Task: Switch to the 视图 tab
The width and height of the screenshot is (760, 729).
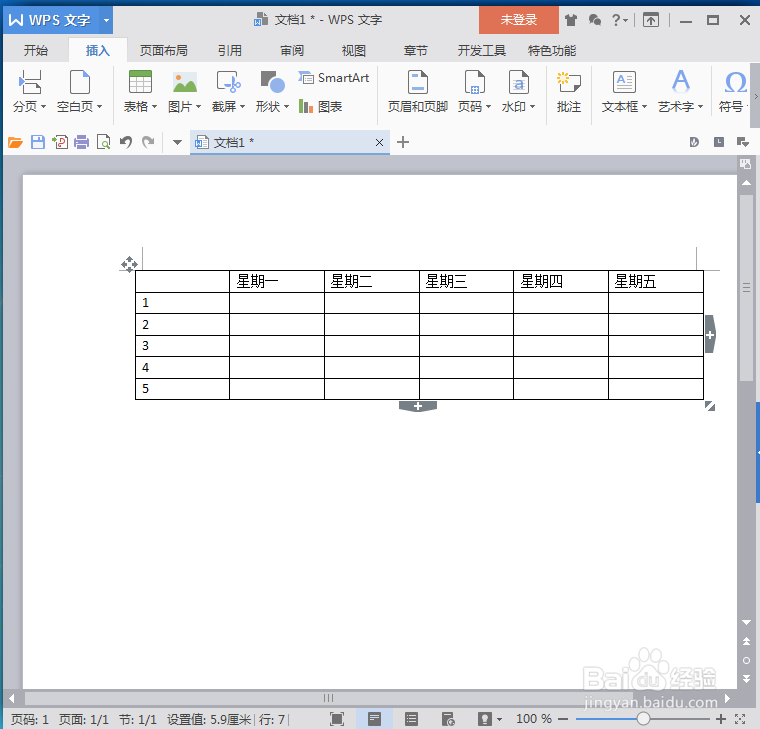Action: [x=353, y=50]
